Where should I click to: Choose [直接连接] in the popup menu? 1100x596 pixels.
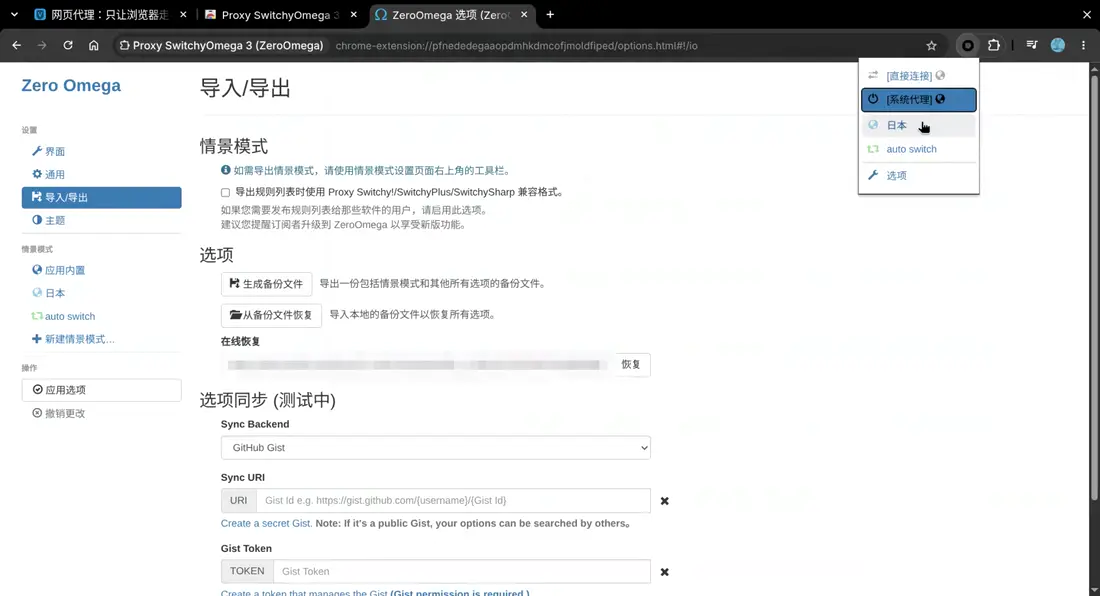(x=918, y=75)
